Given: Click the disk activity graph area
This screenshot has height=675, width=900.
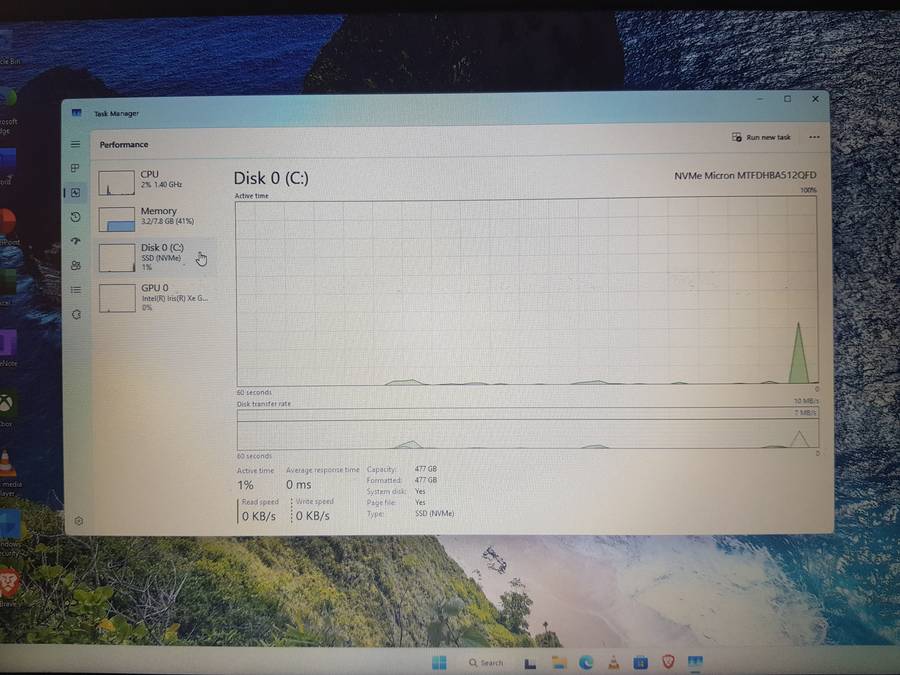Looking at the screenshot, I should pyautogui.click(x=525, y=290).
